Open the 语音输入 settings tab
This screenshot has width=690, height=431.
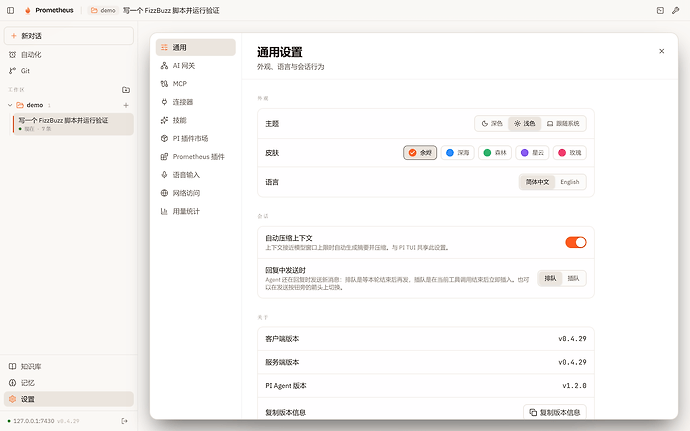[x=195, y=175]
